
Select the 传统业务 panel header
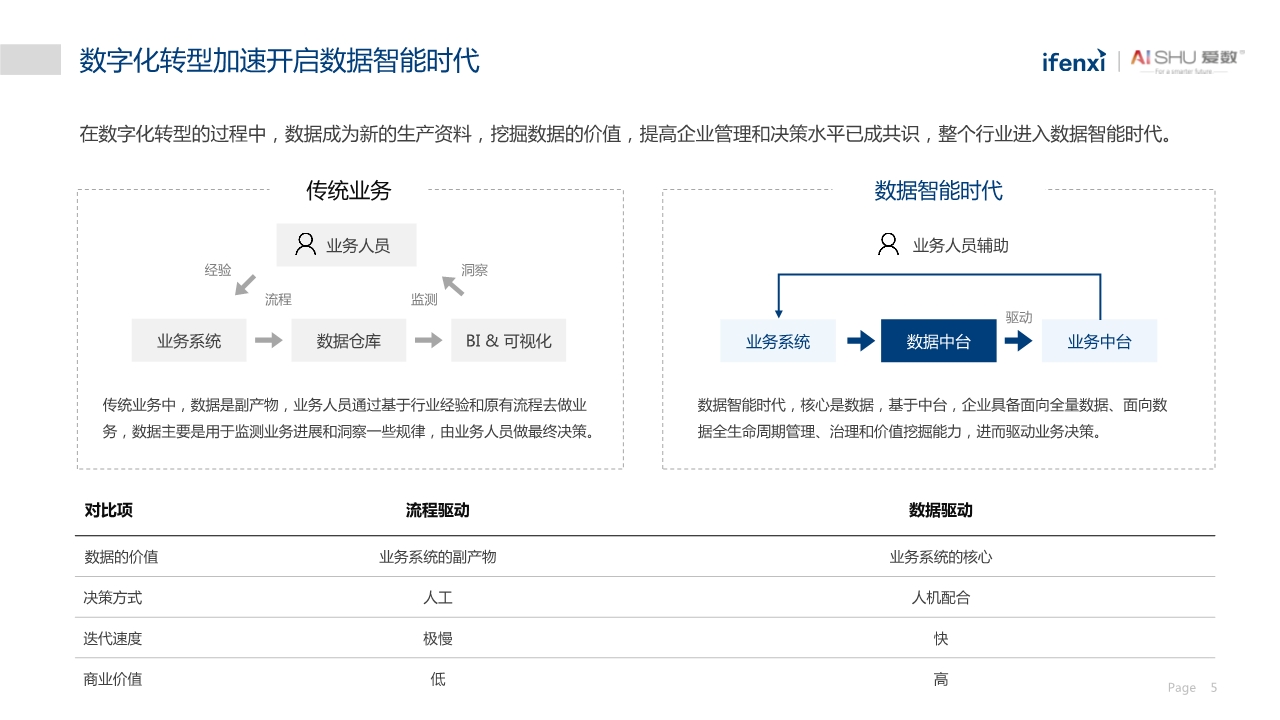point(347,191)
